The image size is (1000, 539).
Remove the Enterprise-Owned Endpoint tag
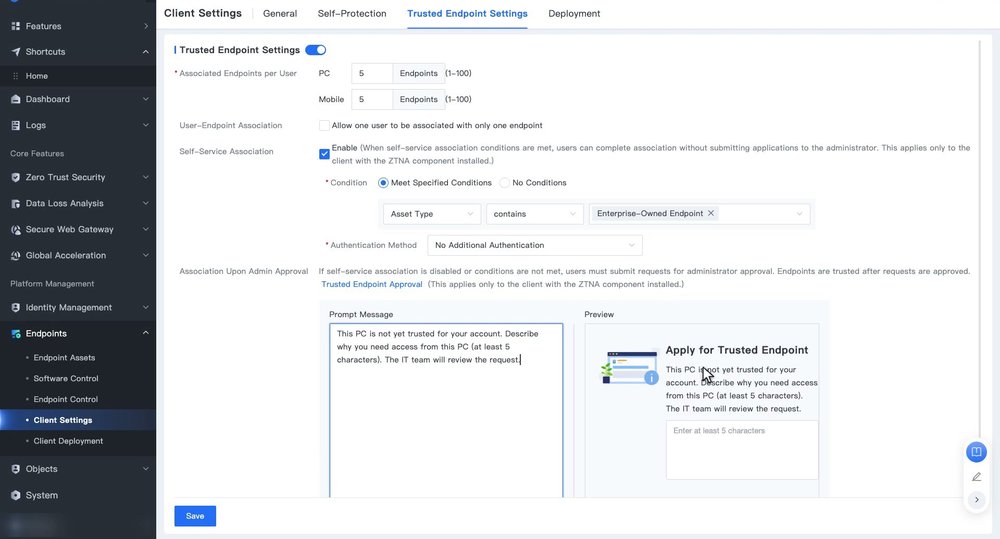point(710,214)
